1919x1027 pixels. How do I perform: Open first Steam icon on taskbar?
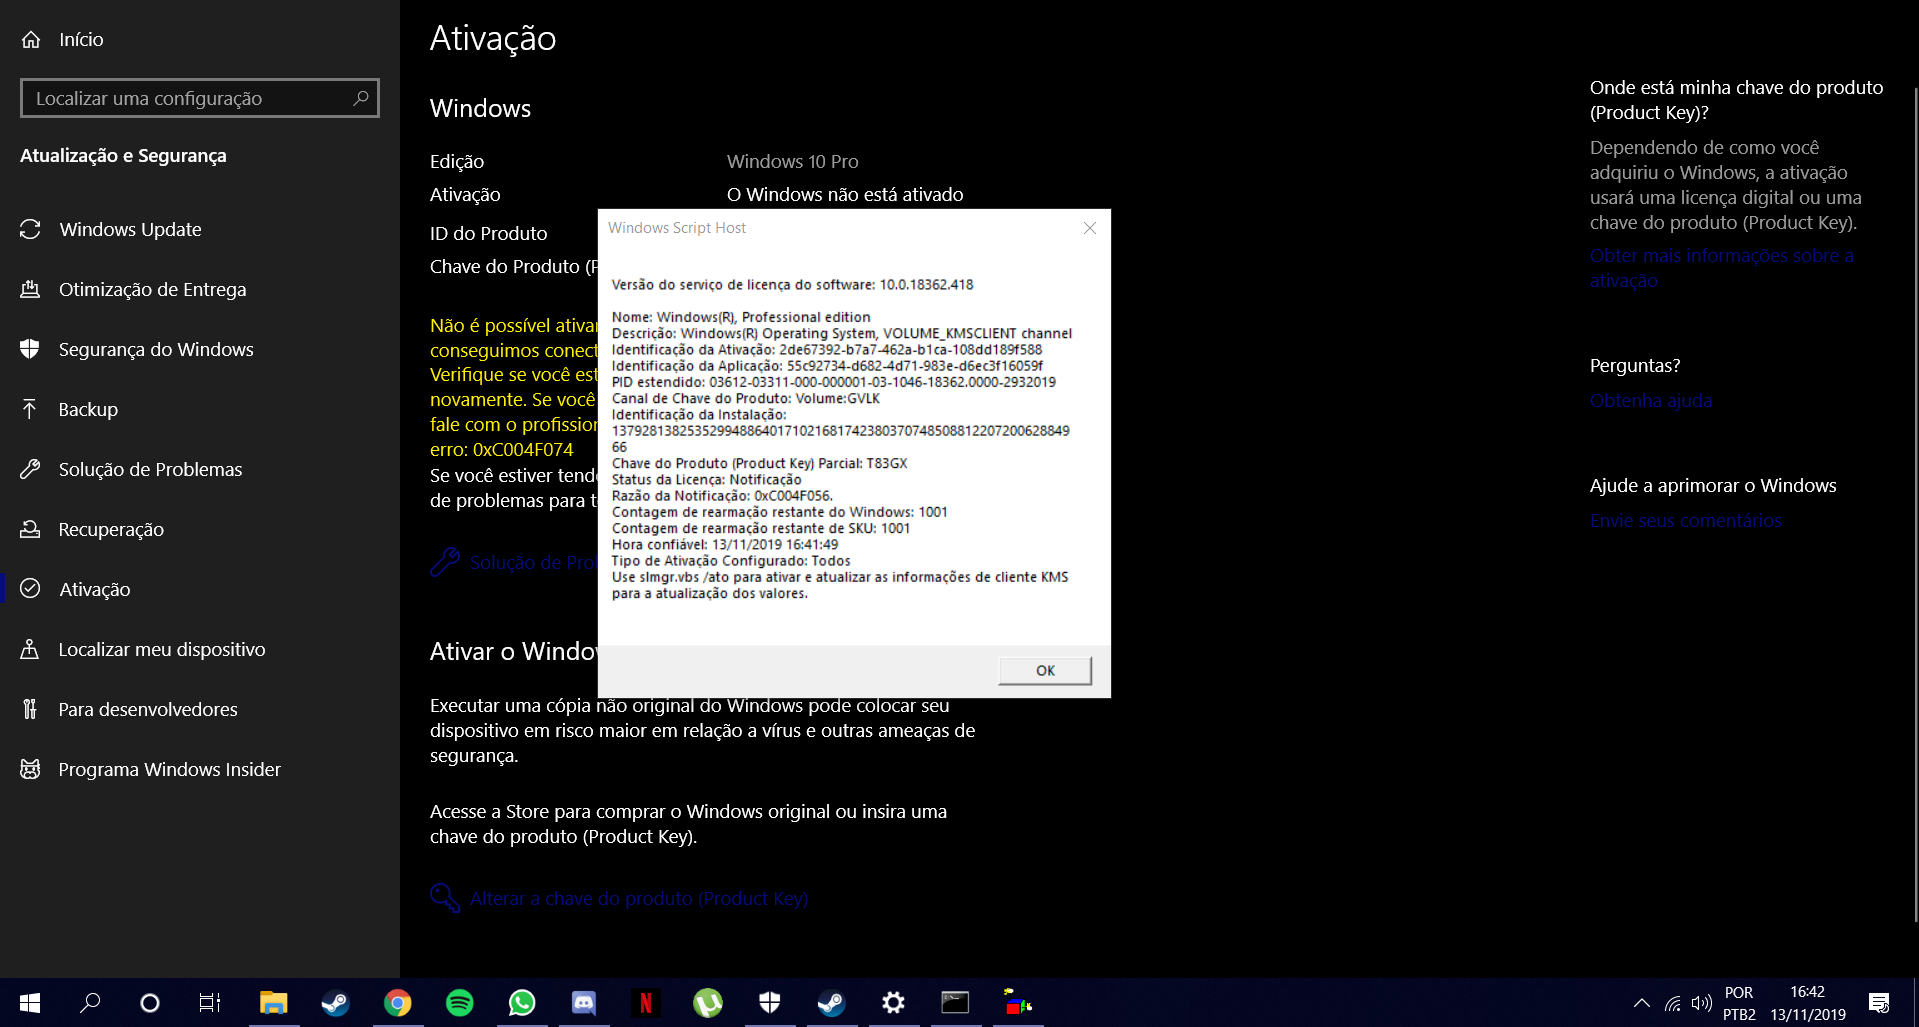coord(335,1003)
